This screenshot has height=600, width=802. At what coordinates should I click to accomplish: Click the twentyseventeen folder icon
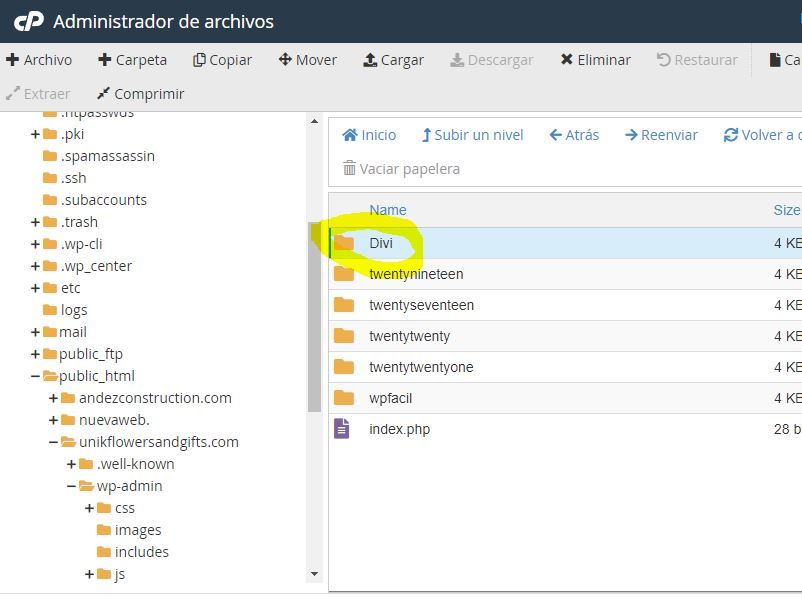pos(344,305)
